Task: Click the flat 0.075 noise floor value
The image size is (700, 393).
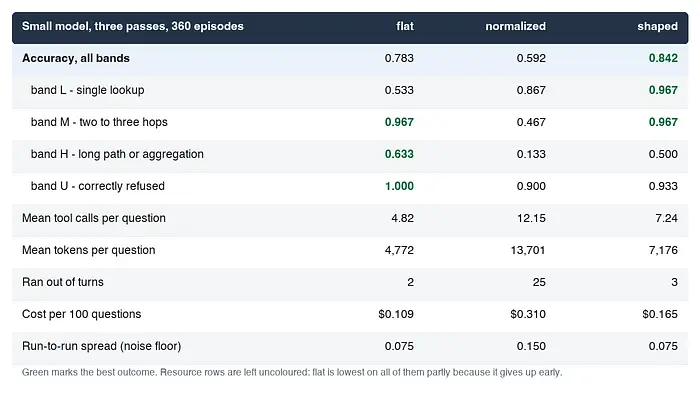Action: tap(399, 346)
